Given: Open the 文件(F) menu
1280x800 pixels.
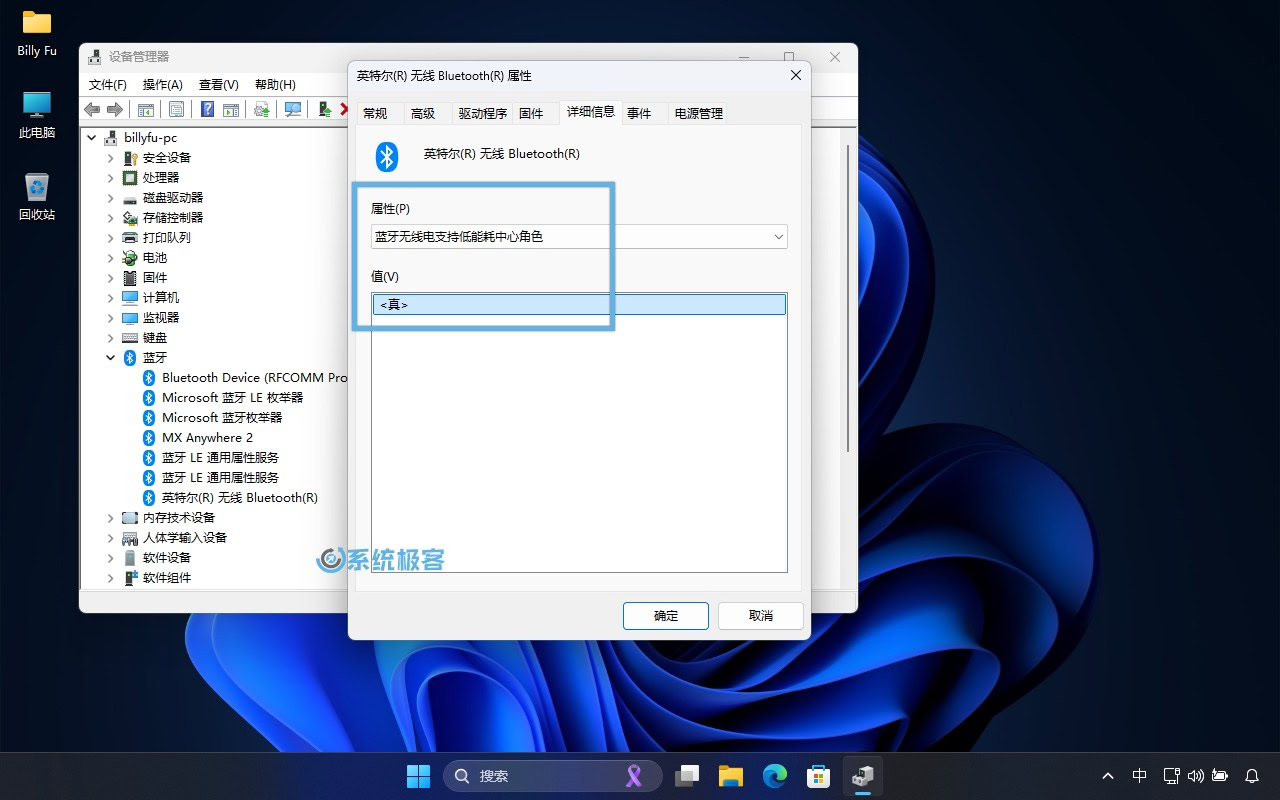Looking at the screenshot, I should [108, 85].
